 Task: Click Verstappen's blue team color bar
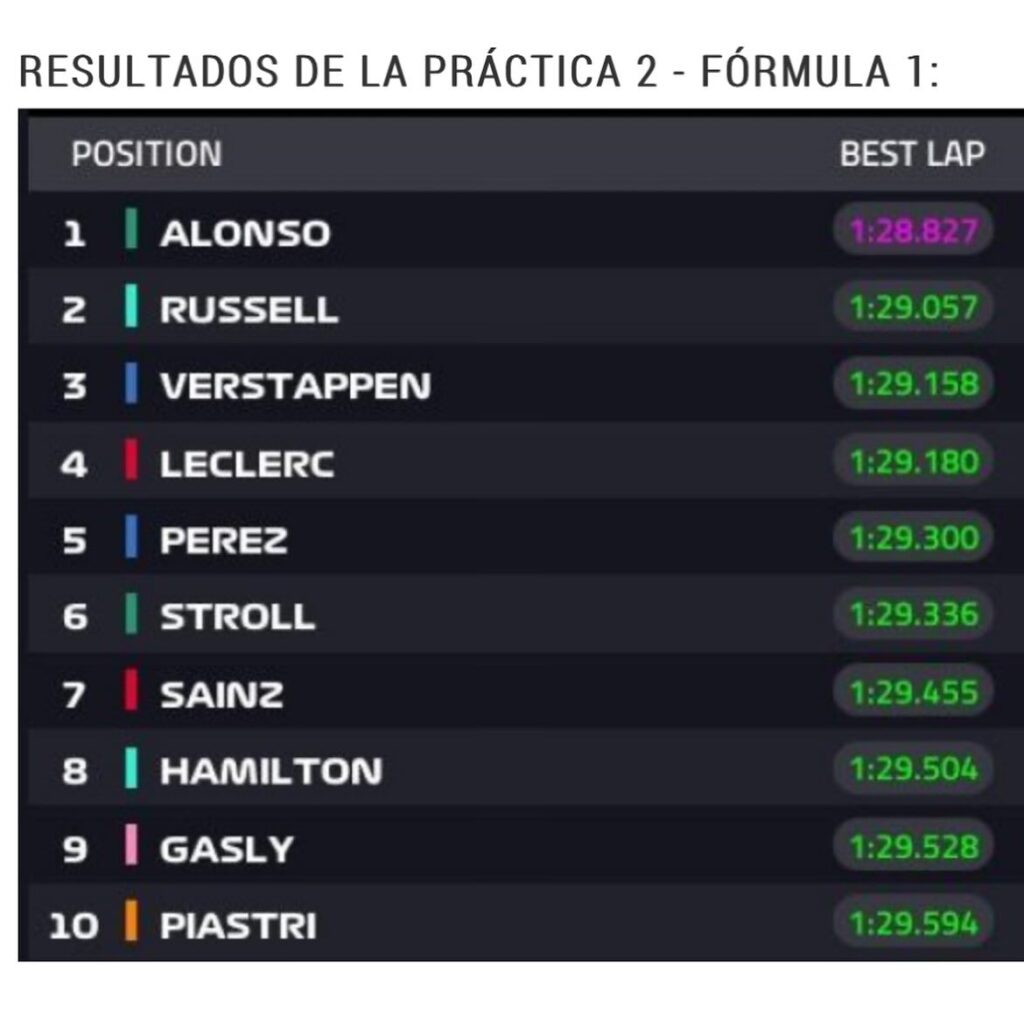point(131,383)
